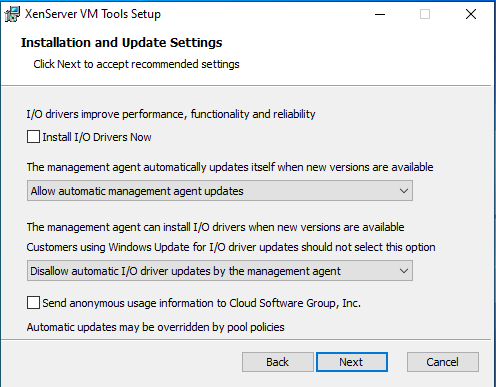Image resolution: width=496 pixels, height=387 pixels.
Task: Click 'Click Next to accept recommended settings' text
Action: (136, 64)
